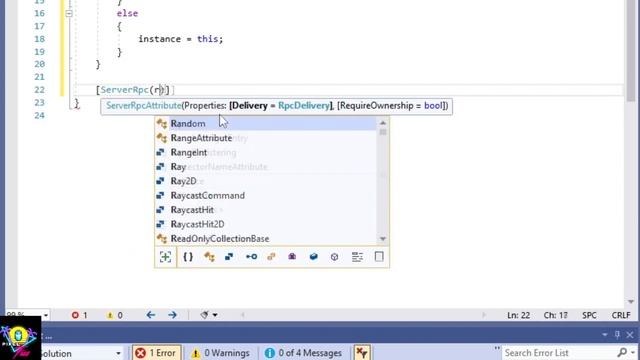Select the Ray suggestion
The width and height of the screenshot is (640, 360).
pos(266,167)
